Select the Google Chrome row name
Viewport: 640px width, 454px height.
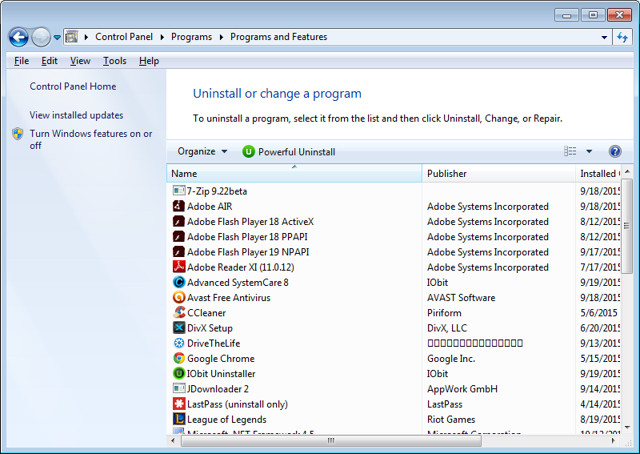(220, 358)
